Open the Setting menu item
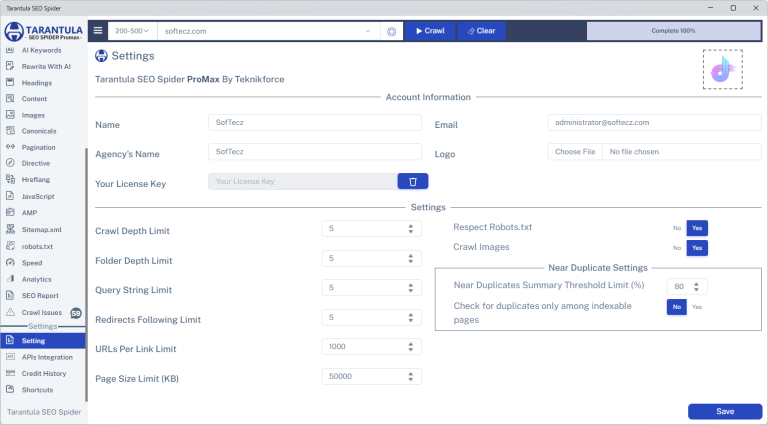Screen dimensions: 768x425 (x=43, y=341)
